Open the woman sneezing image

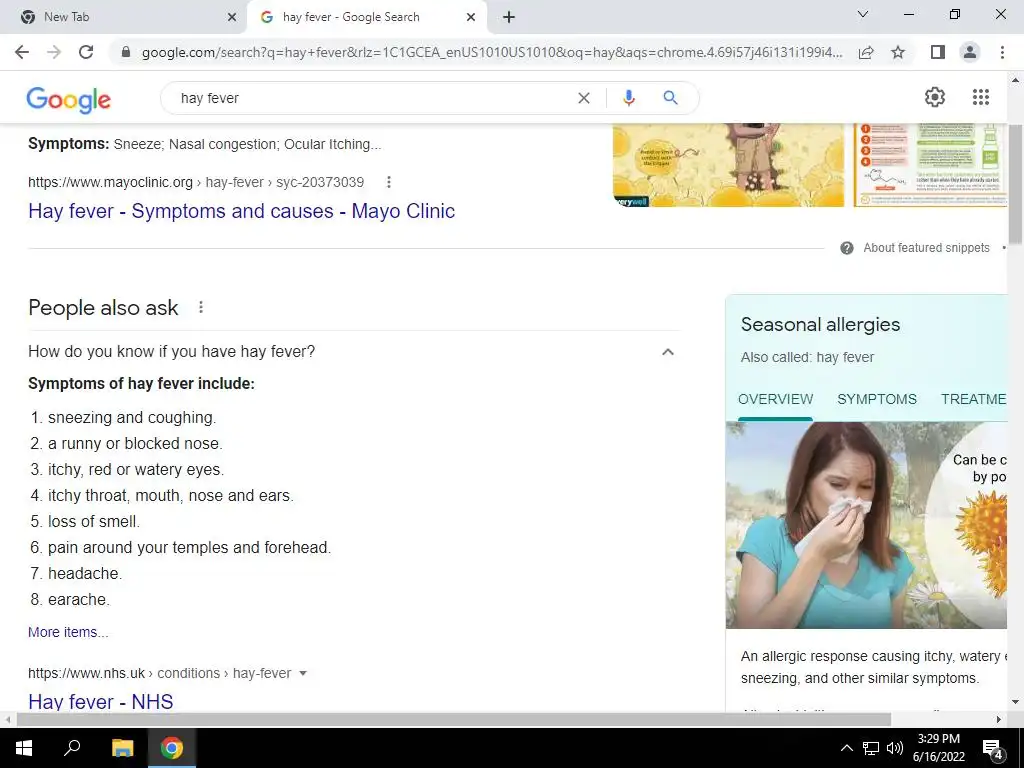click(x=867, y=525)
